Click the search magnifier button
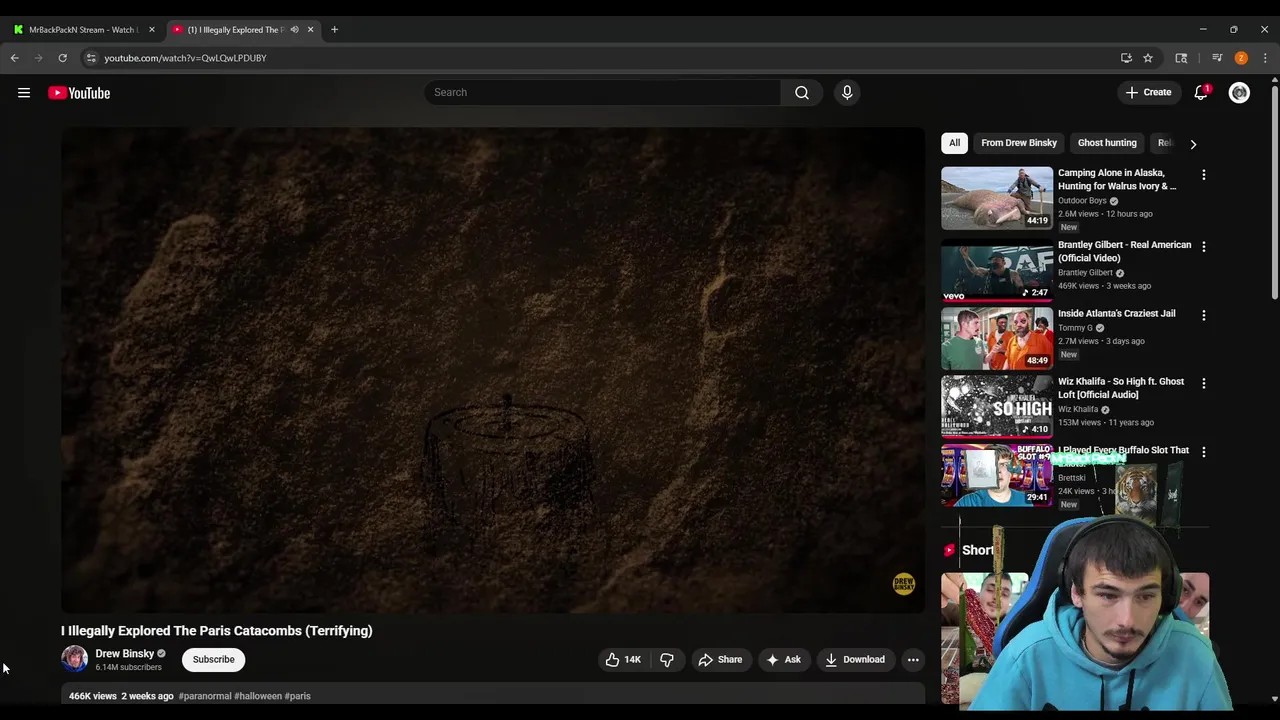This screenshot has height=720, width=1280. [x=802, y=92]
